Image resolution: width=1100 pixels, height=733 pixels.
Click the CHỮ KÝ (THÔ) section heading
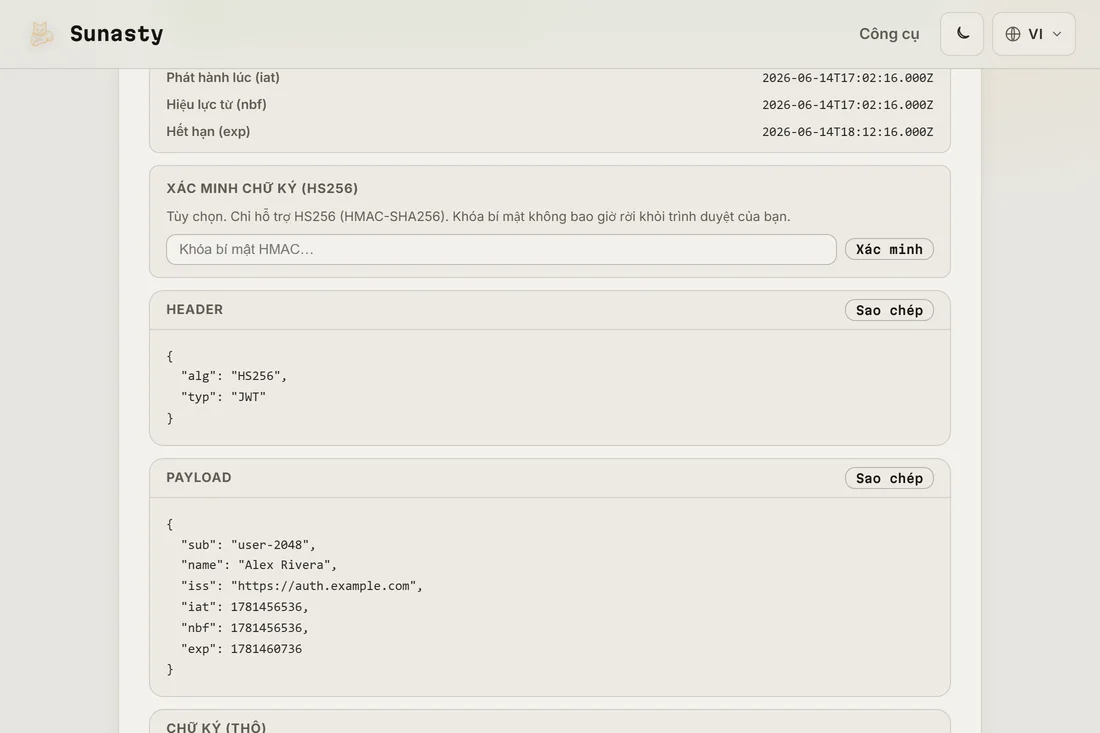click(x=216, y=727)
